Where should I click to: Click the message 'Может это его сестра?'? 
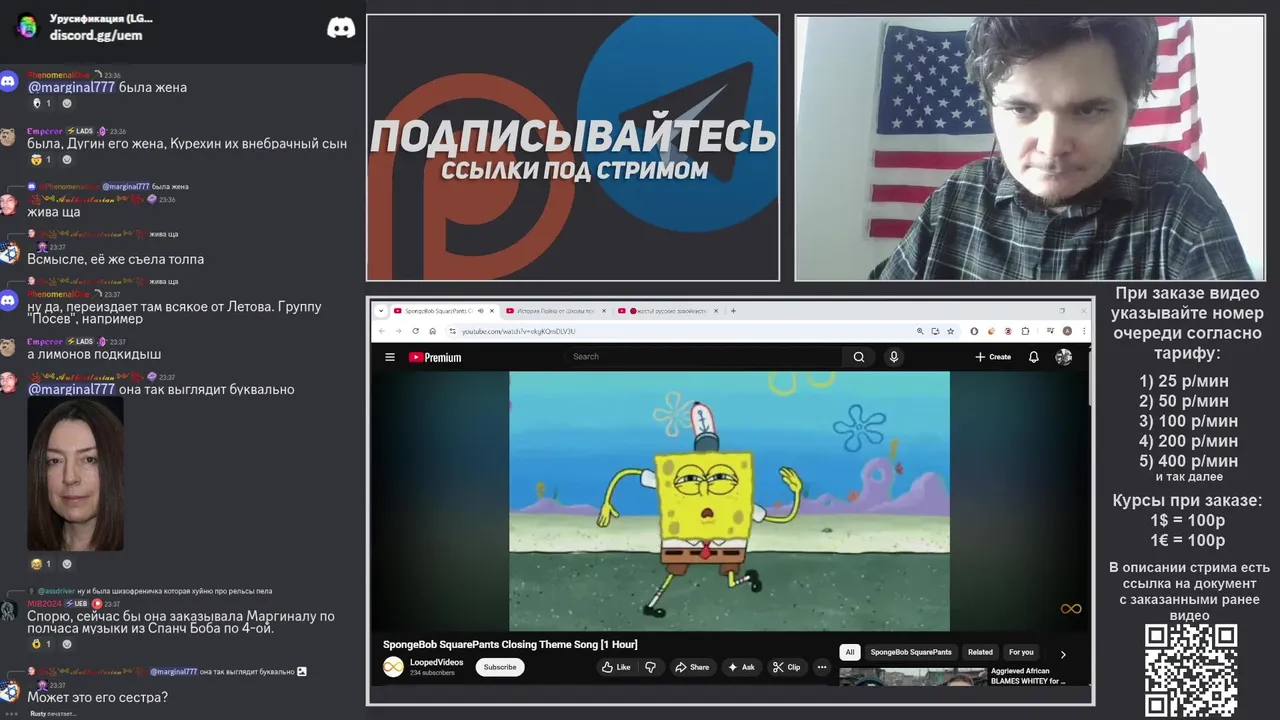click(x=97, y=697)
